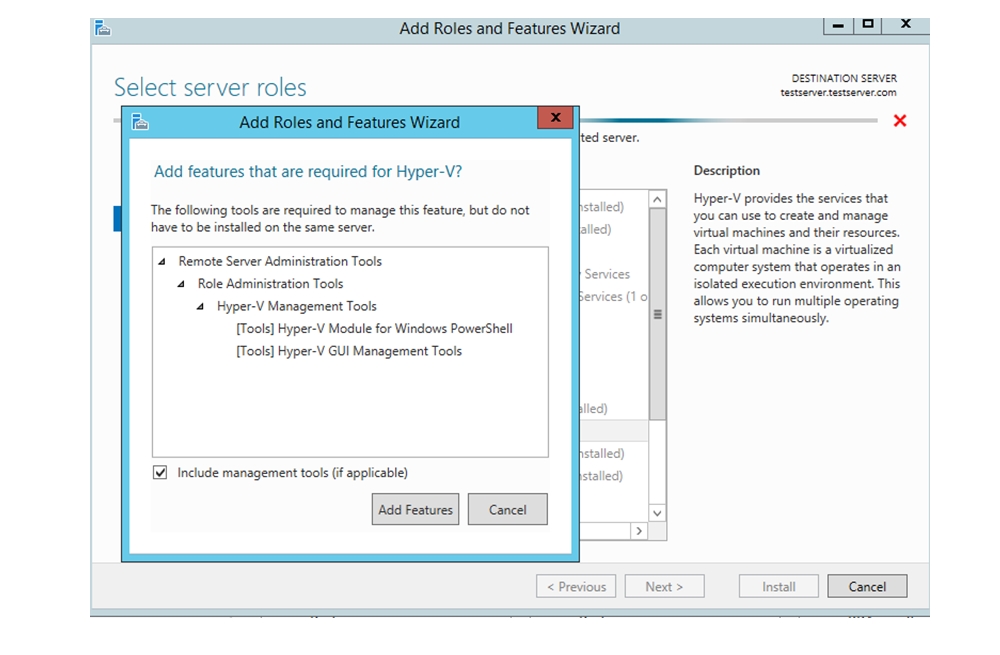Select Hyper-V Management Tools row

[297, 306]
